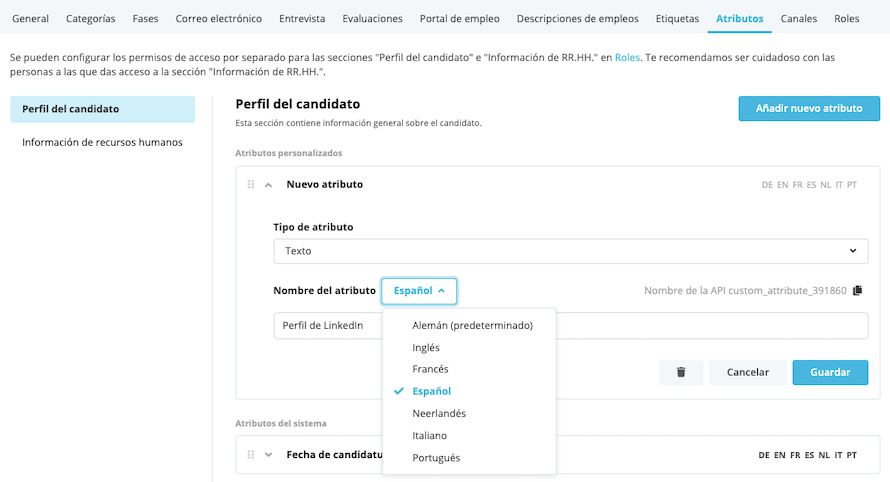Go to the Portal de empleo tab
This screenshot has height=482, width=890.
point(460,19)
